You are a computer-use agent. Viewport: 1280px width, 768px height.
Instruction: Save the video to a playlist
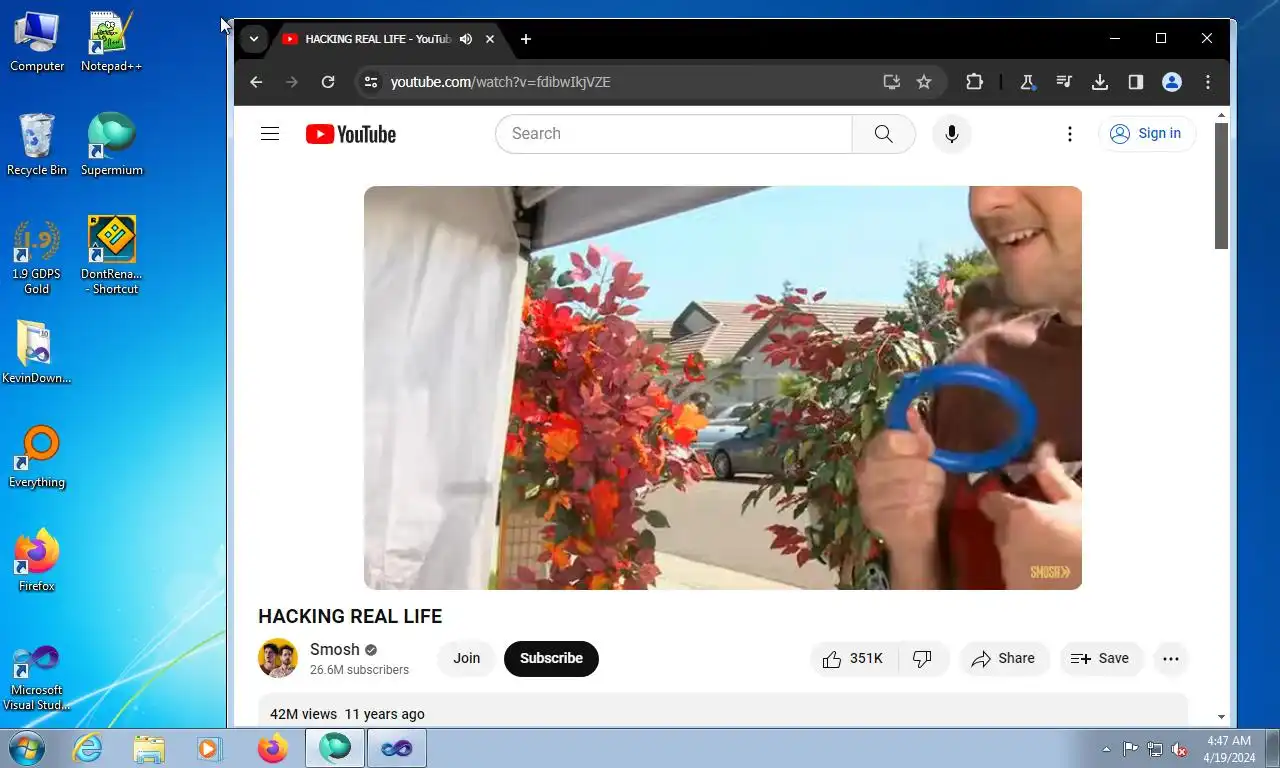pos(1101,659)
